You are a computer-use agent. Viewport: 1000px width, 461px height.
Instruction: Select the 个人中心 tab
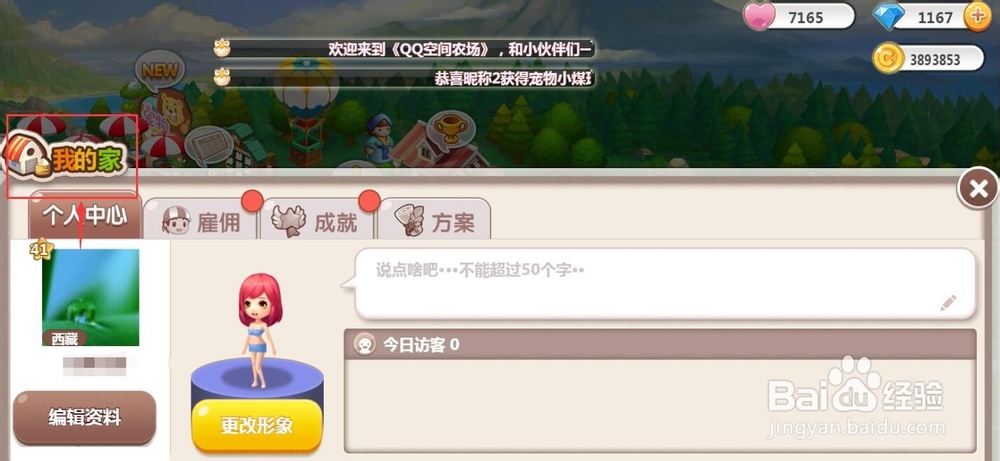tap(84, 216)
